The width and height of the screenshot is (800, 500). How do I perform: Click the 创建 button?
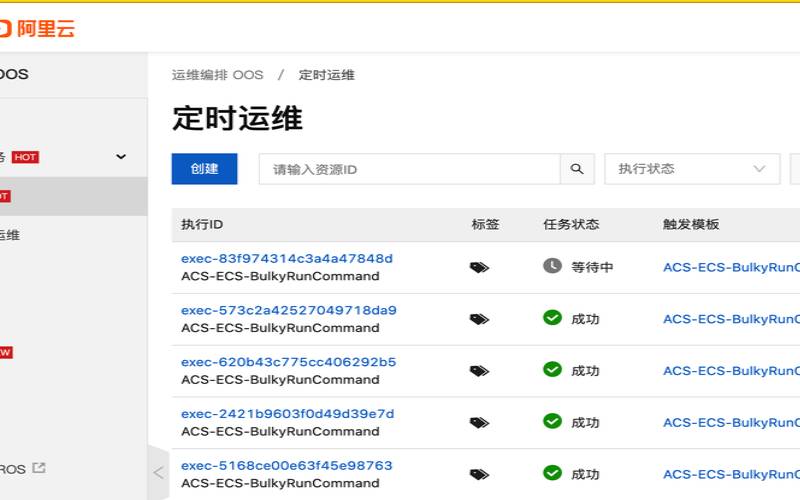coord(204,168)
